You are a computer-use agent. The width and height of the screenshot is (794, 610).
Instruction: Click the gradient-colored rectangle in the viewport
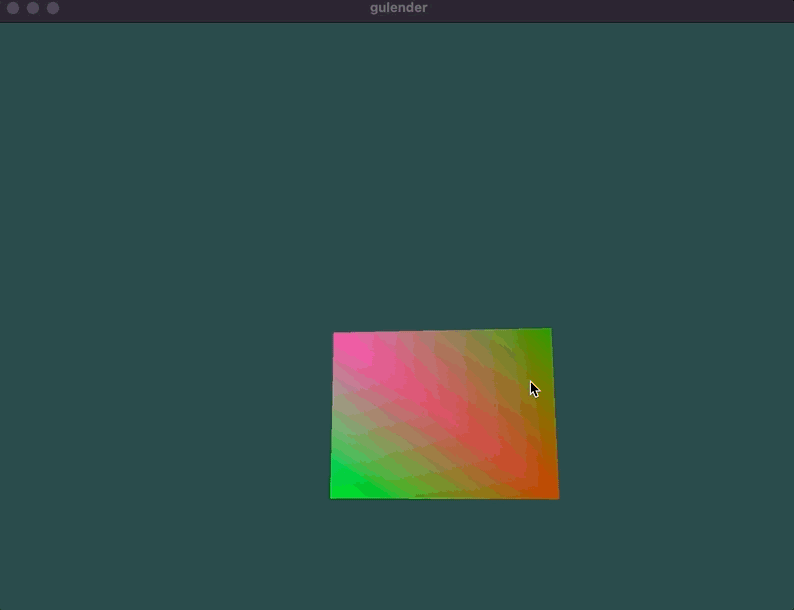[x=444, y=414]
